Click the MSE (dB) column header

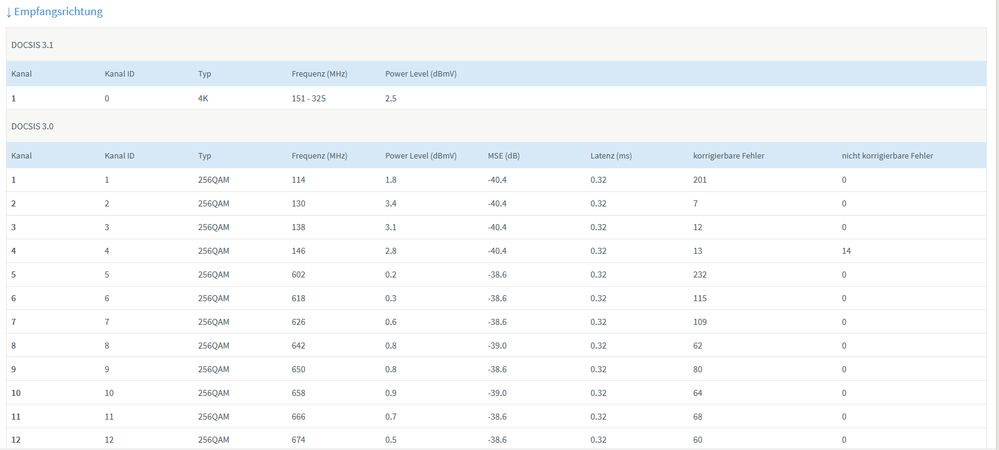pos(504,156)
